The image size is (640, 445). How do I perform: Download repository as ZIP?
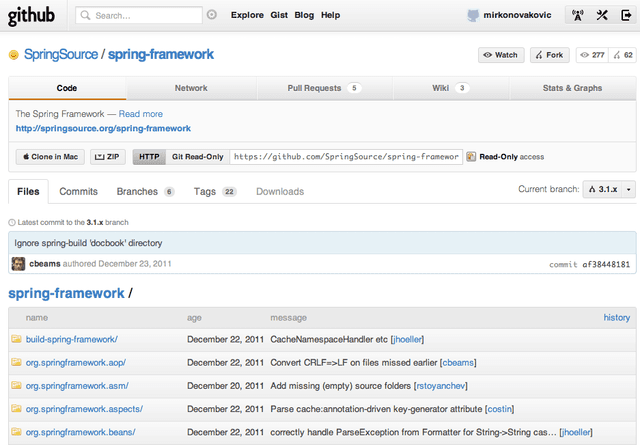click(x=108, y=157)
